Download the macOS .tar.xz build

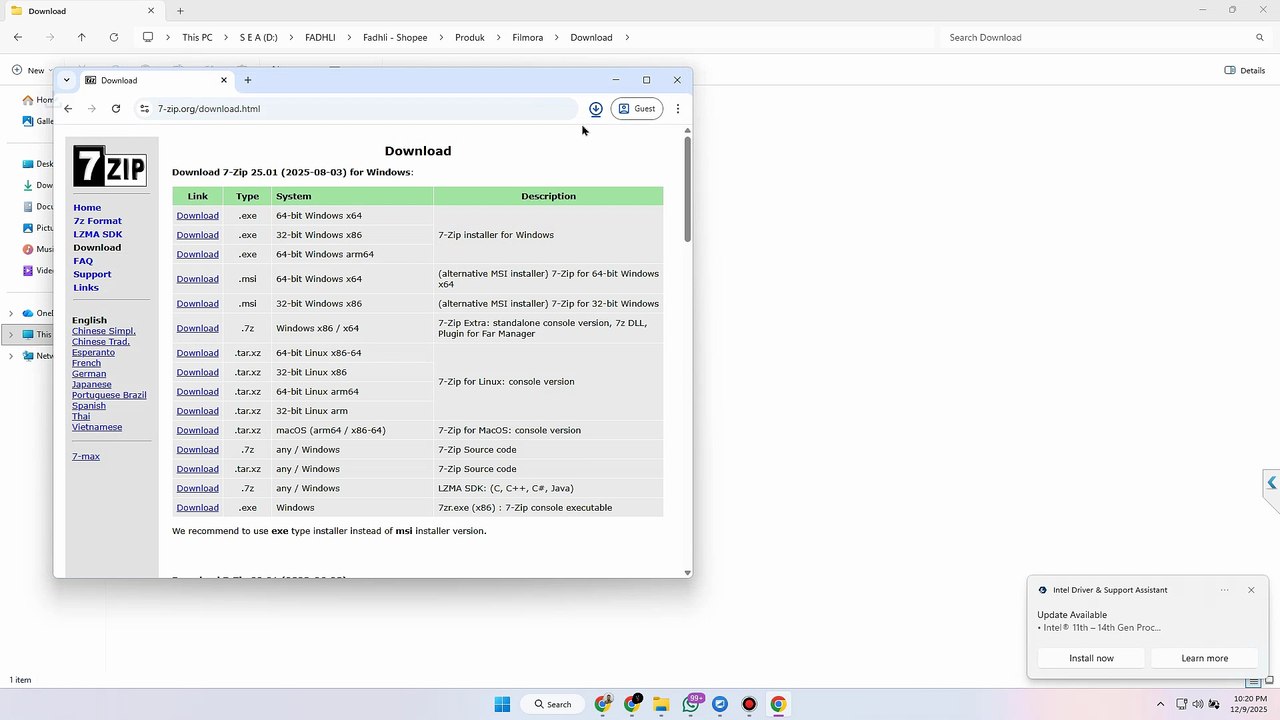pos(197,430)
